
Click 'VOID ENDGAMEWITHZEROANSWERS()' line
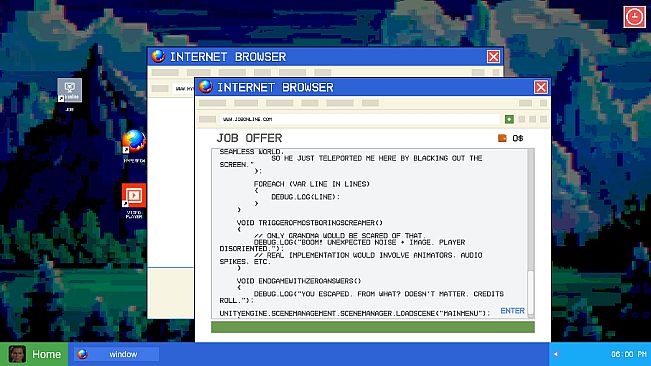pyautogui.click(x=299, y=281)
